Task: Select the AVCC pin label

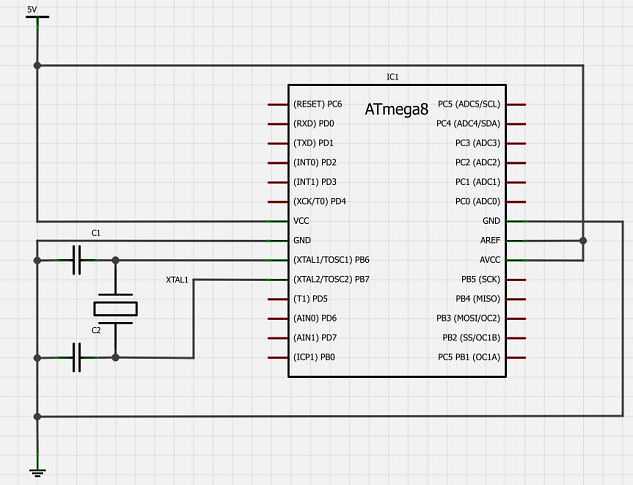Action: tap(490, 260)
